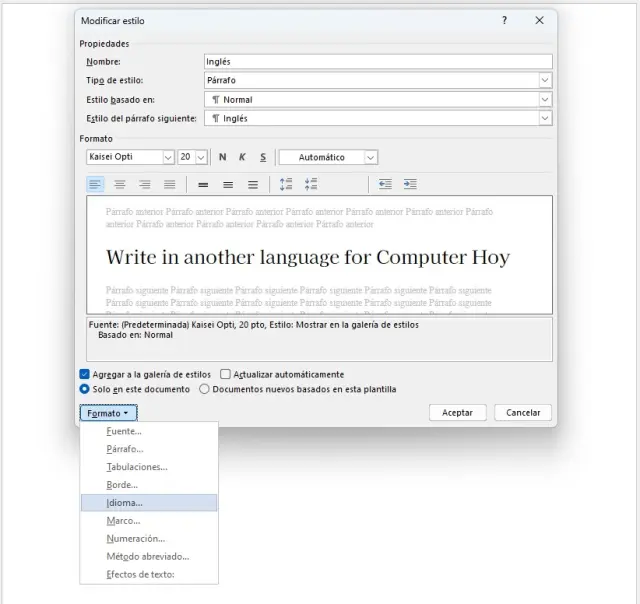
Task: Increase paragraph indent
Action: (410, 184)
